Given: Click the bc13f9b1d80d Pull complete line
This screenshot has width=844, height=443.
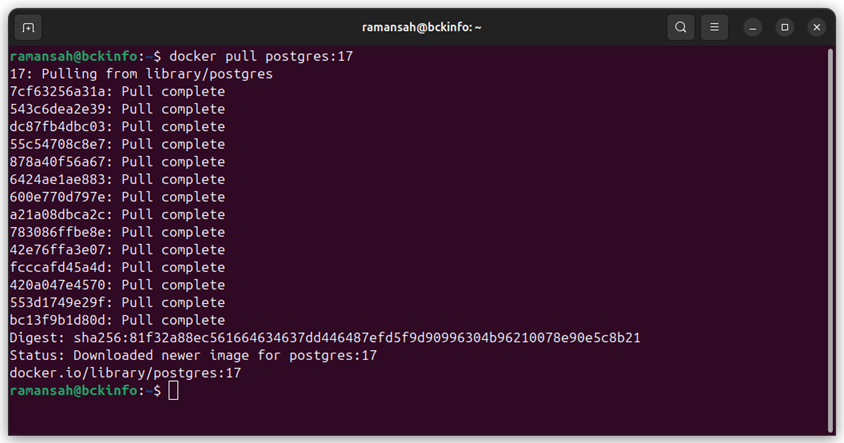Looking at the screenshot, I should (117, 320).
